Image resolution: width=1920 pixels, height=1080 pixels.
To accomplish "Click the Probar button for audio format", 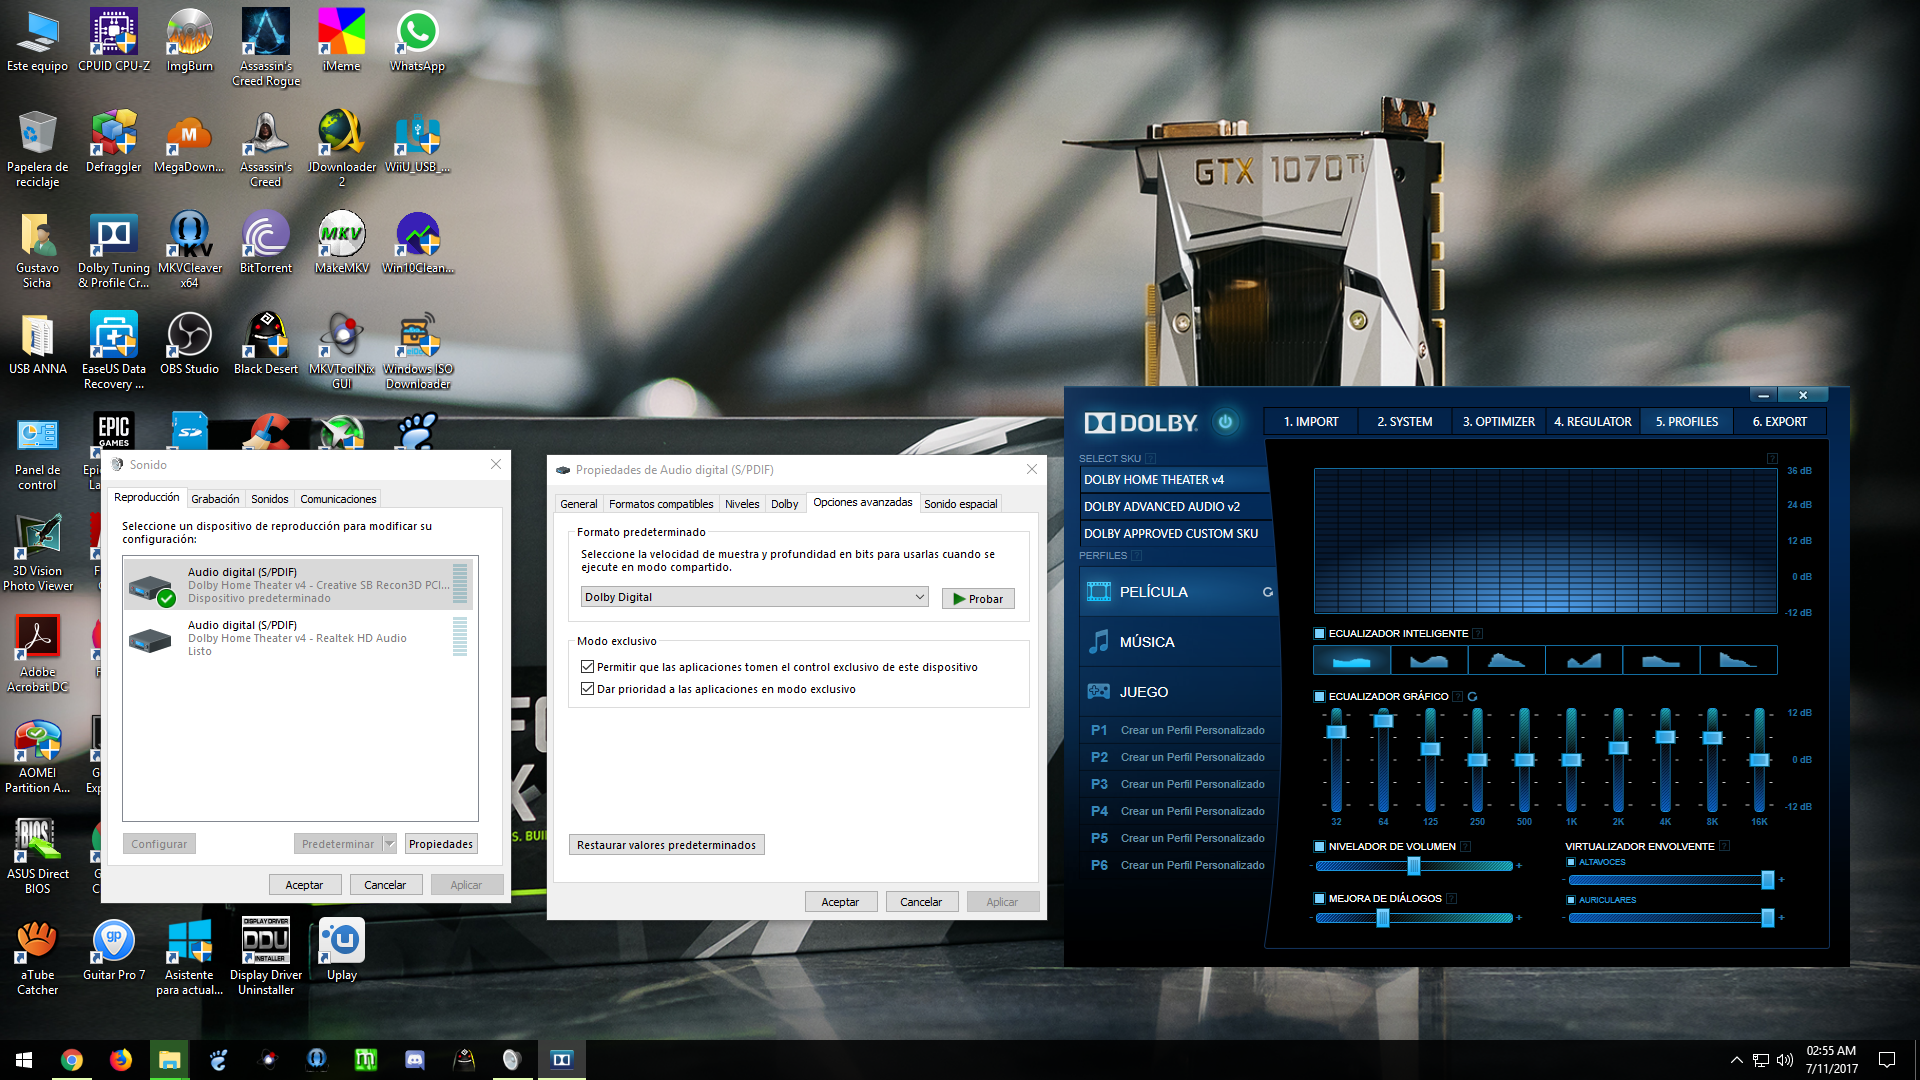I will 976,599.
